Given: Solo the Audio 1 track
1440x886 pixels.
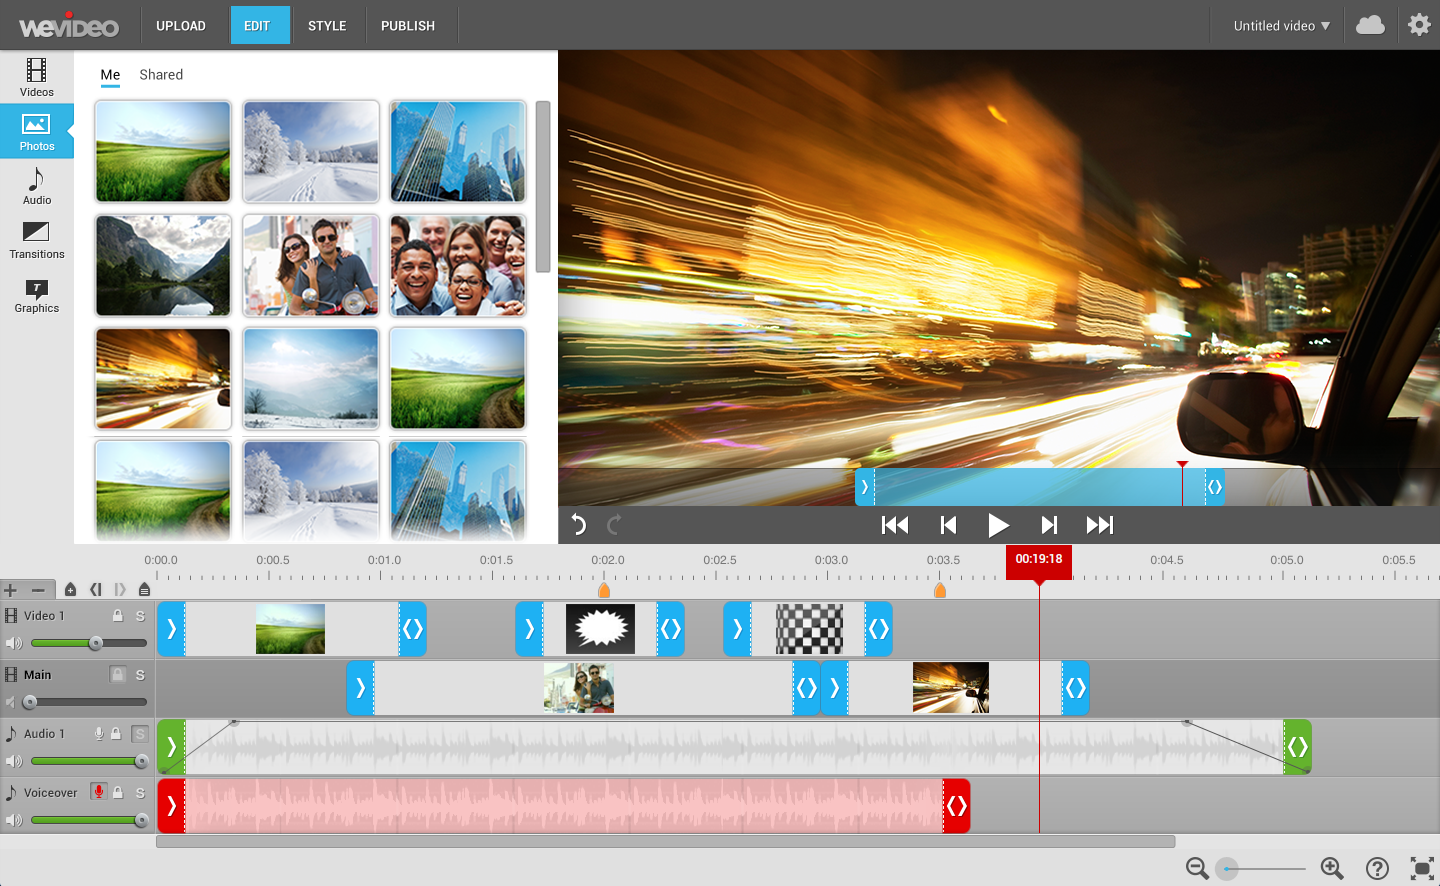Looking at the screenshot, I should point(140,733).
